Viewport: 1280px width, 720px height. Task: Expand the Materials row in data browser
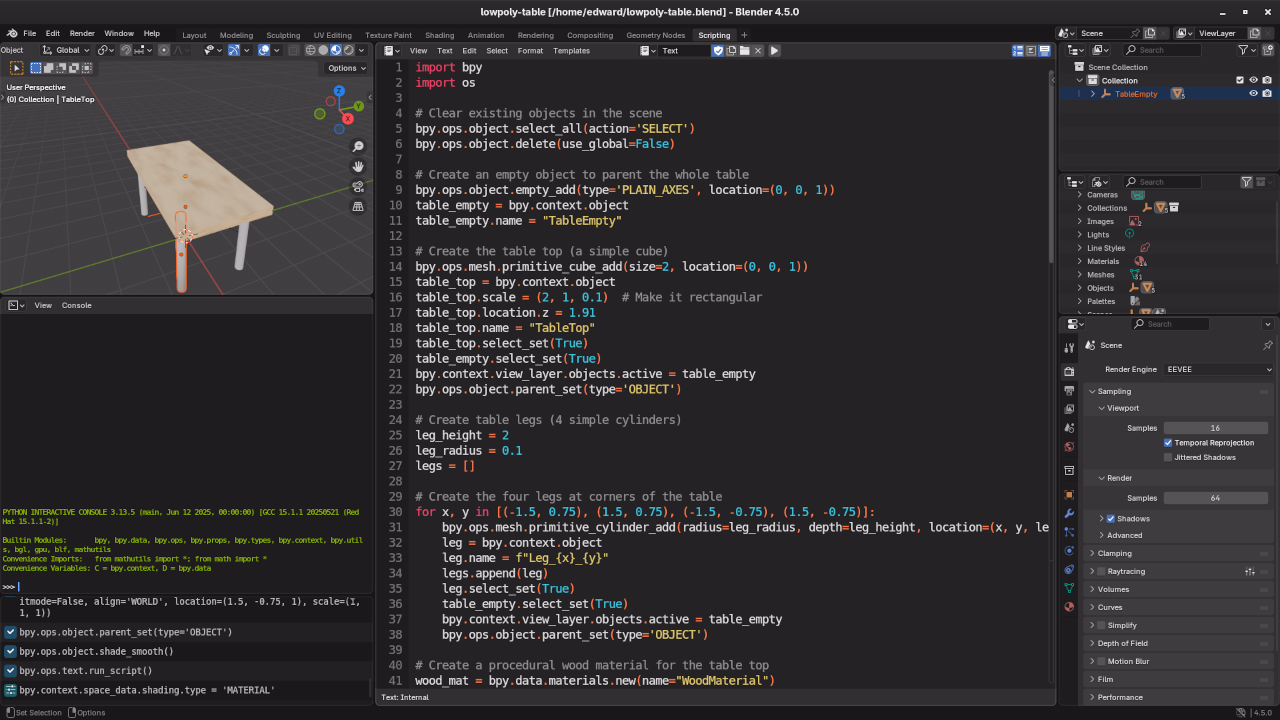1080,261
